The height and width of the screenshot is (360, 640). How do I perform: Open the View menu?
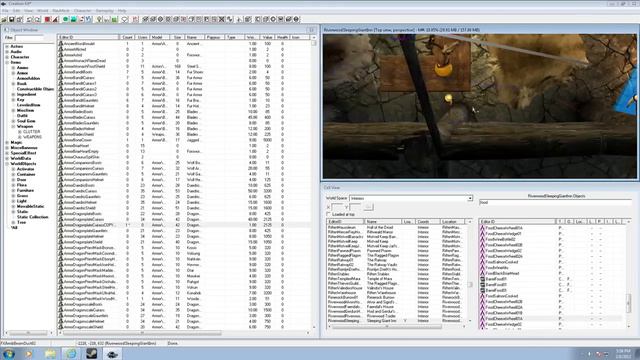coord(29,11)
